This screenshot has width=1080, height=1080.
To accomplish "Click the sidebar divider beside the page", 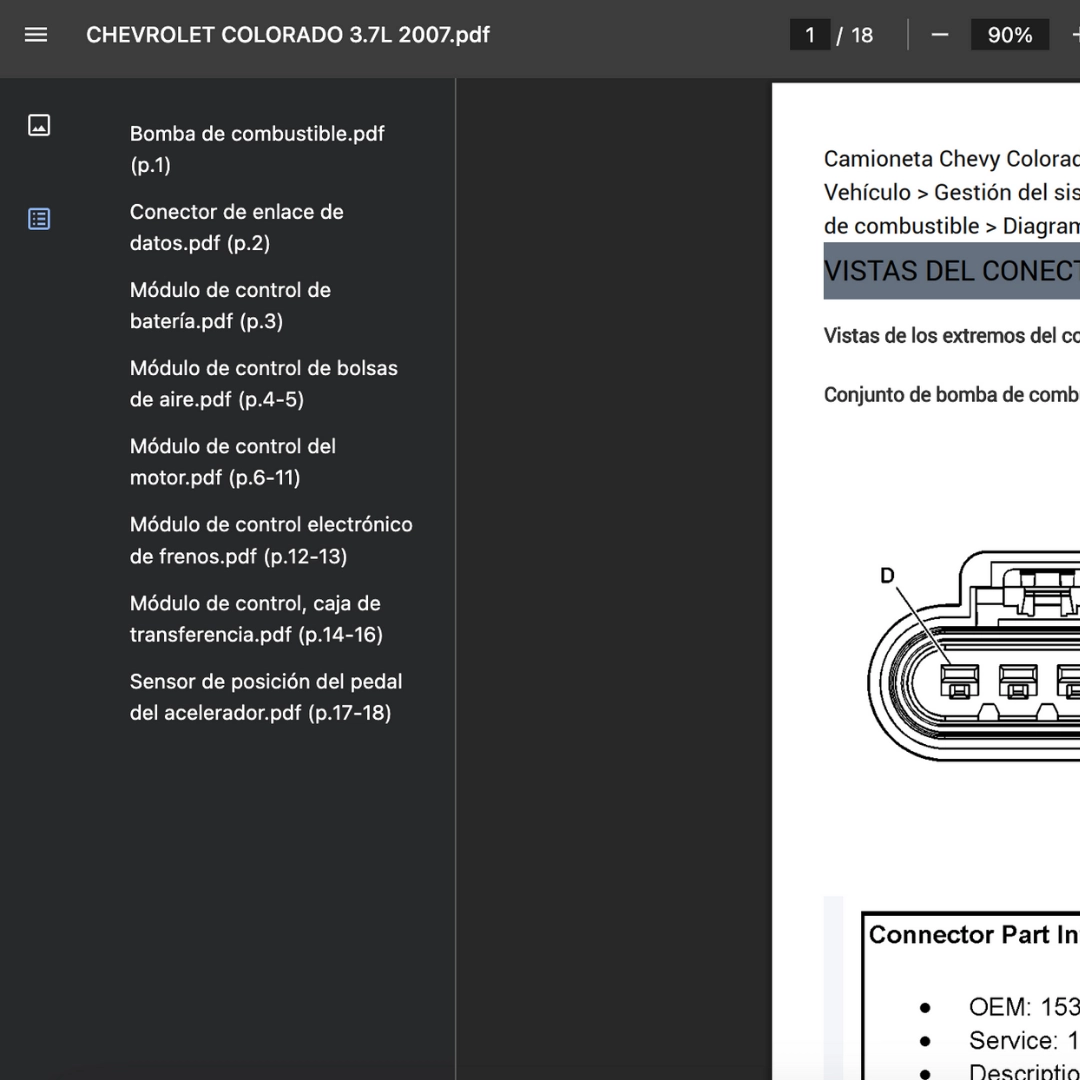I will [456, 500].
